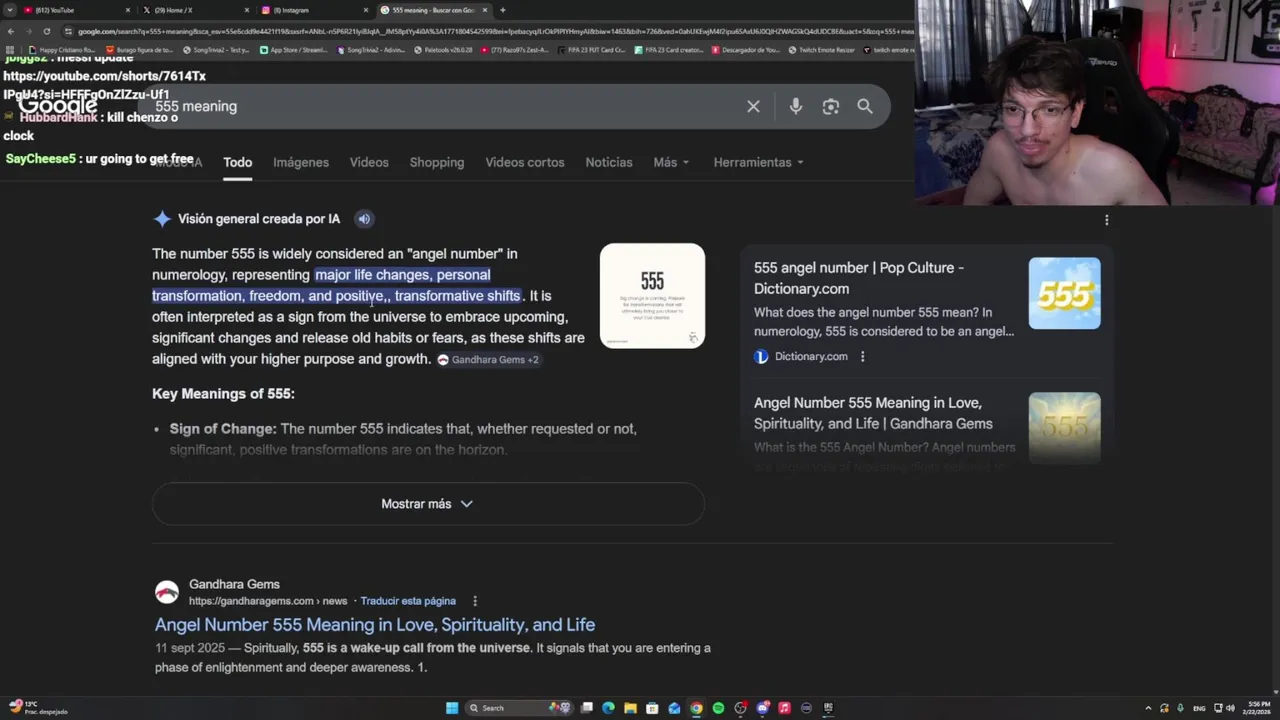Viewport: 1280px width, 720px height.
Task: Open Google Chrome taskbar icon
Action: (696, 708)
